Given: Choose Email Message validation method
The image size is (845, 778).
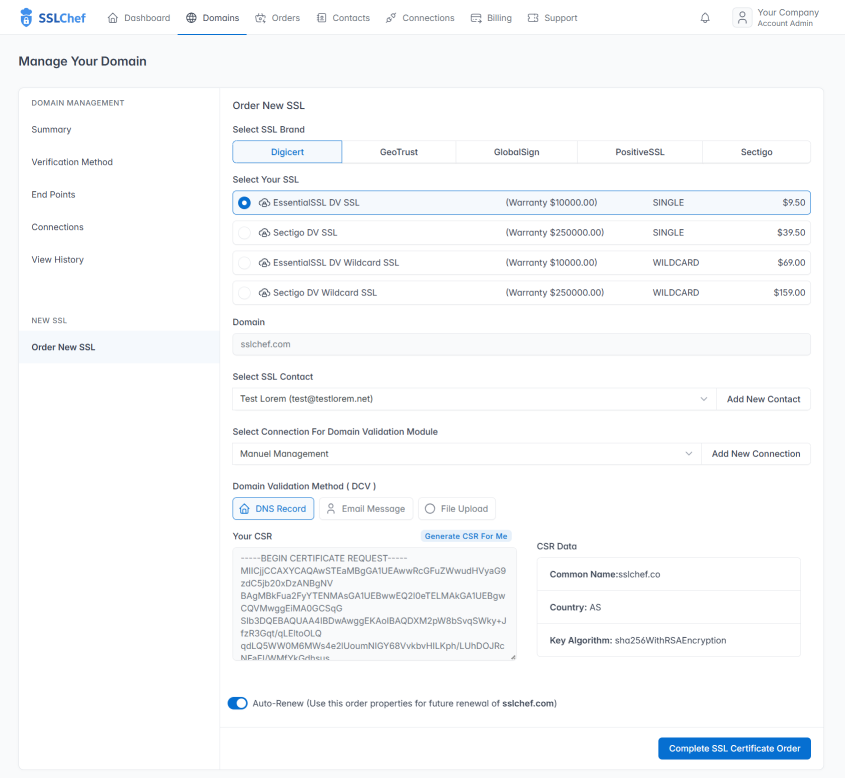Looking at the screenshot, I should pyautogui.click(x=366, y=509).
